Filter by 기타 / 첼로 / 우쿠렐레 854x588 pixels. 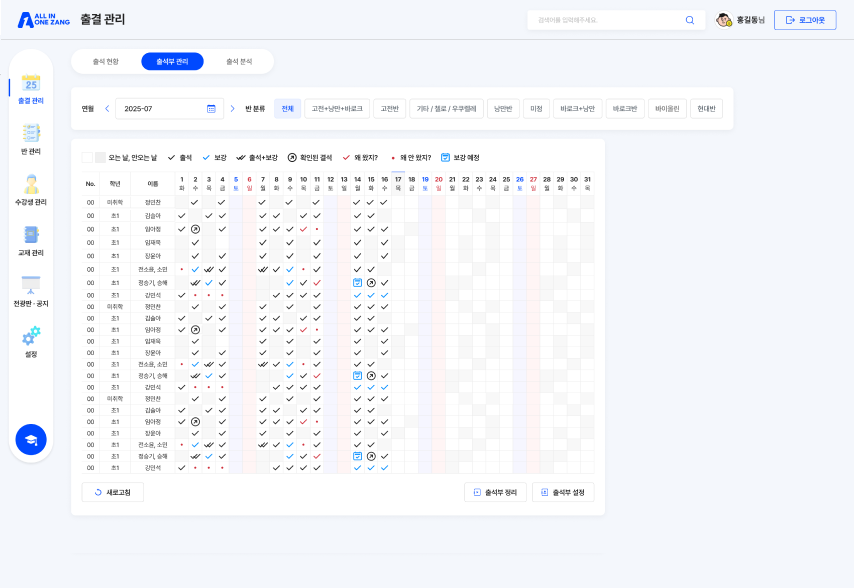(447, 109)
